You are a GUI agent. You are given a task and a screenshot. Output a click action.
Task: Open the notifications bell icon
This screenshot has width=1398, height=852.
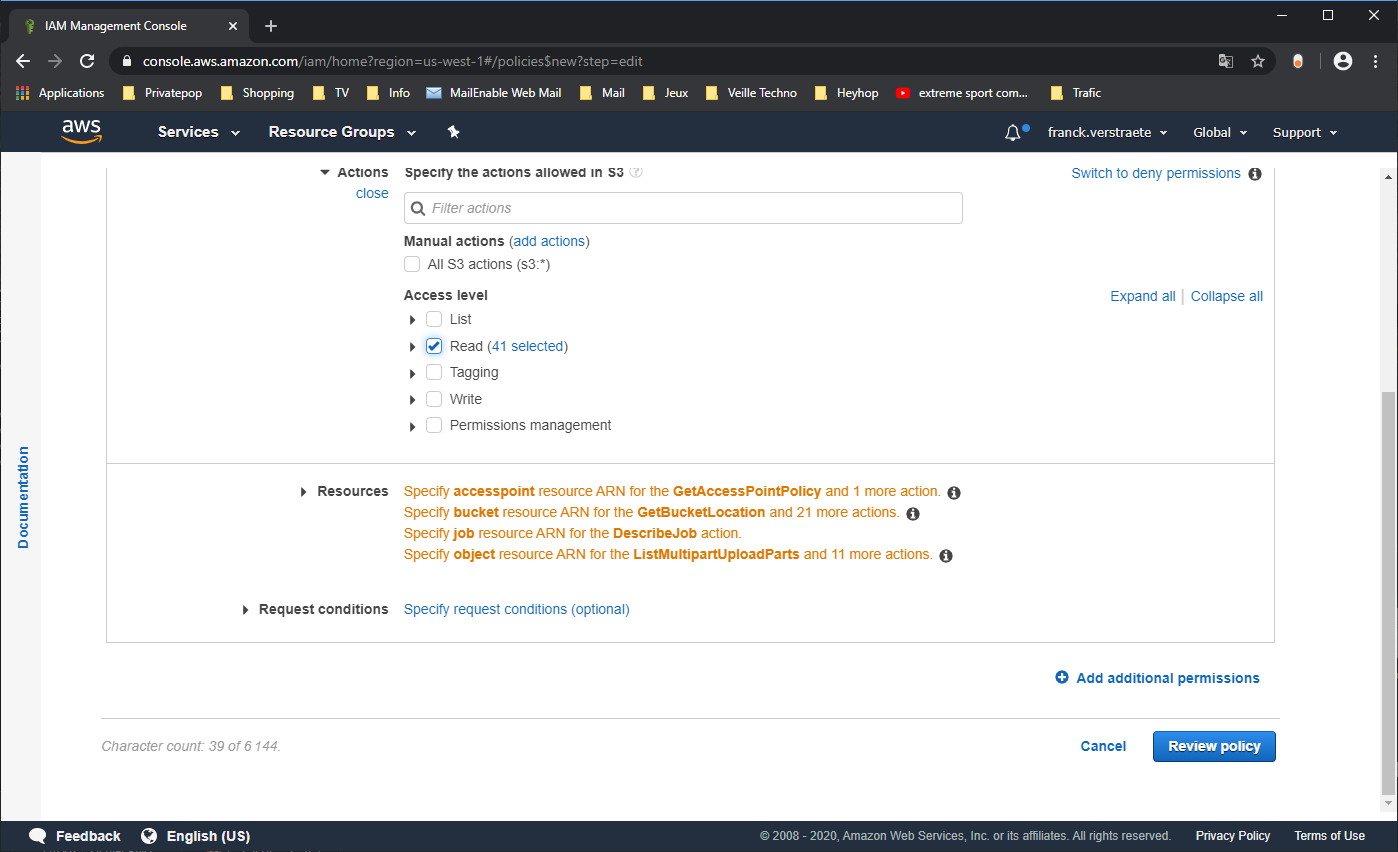tap(1013, 132)
